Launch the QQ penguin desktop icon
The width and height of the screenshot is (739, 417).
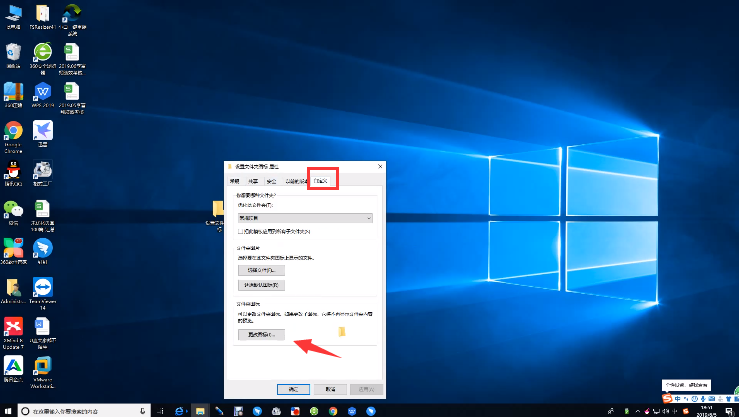[14, 170]
